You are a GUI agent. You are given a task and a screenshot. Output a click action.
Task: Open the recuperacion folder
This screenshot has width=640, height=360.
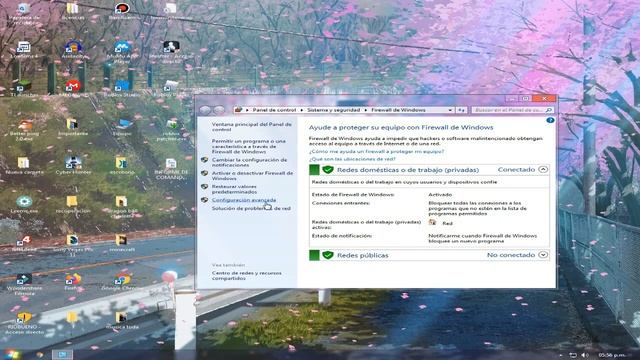(73, 204)
